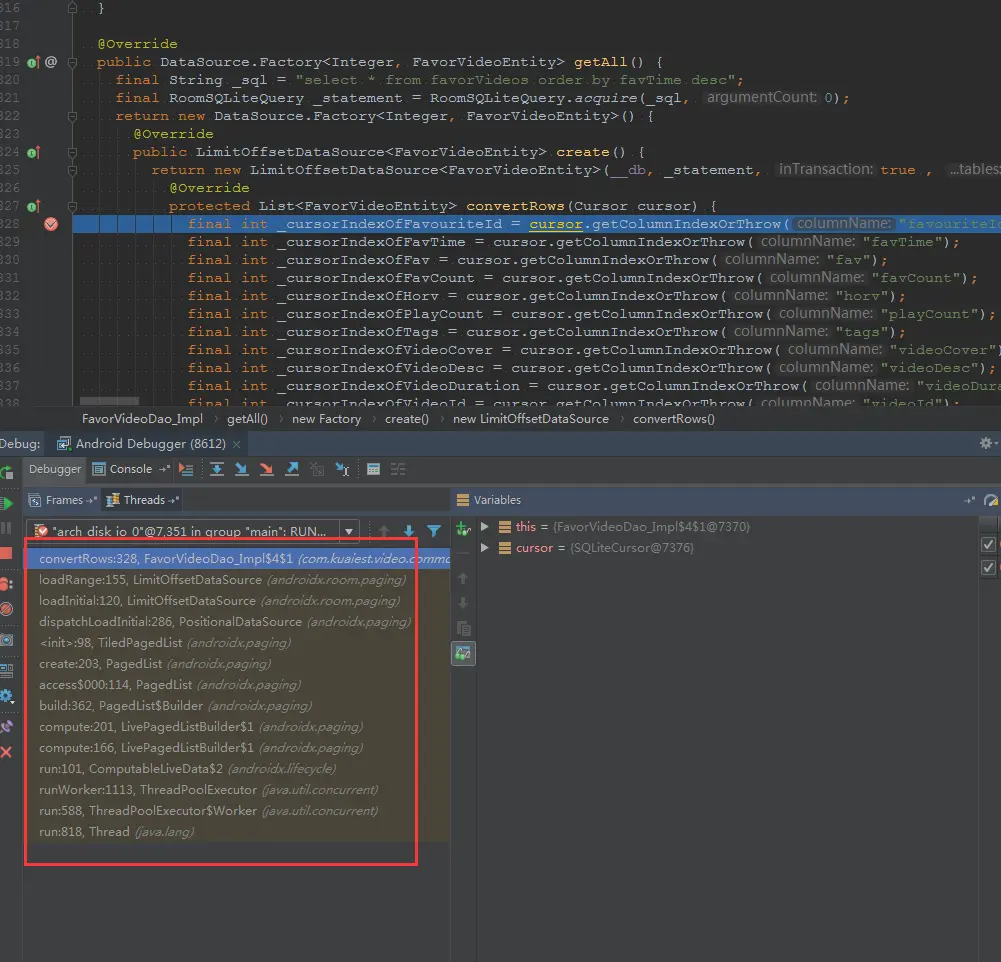
Task: Click the frames filter funnel icon
Action: (x=434, y=530)
